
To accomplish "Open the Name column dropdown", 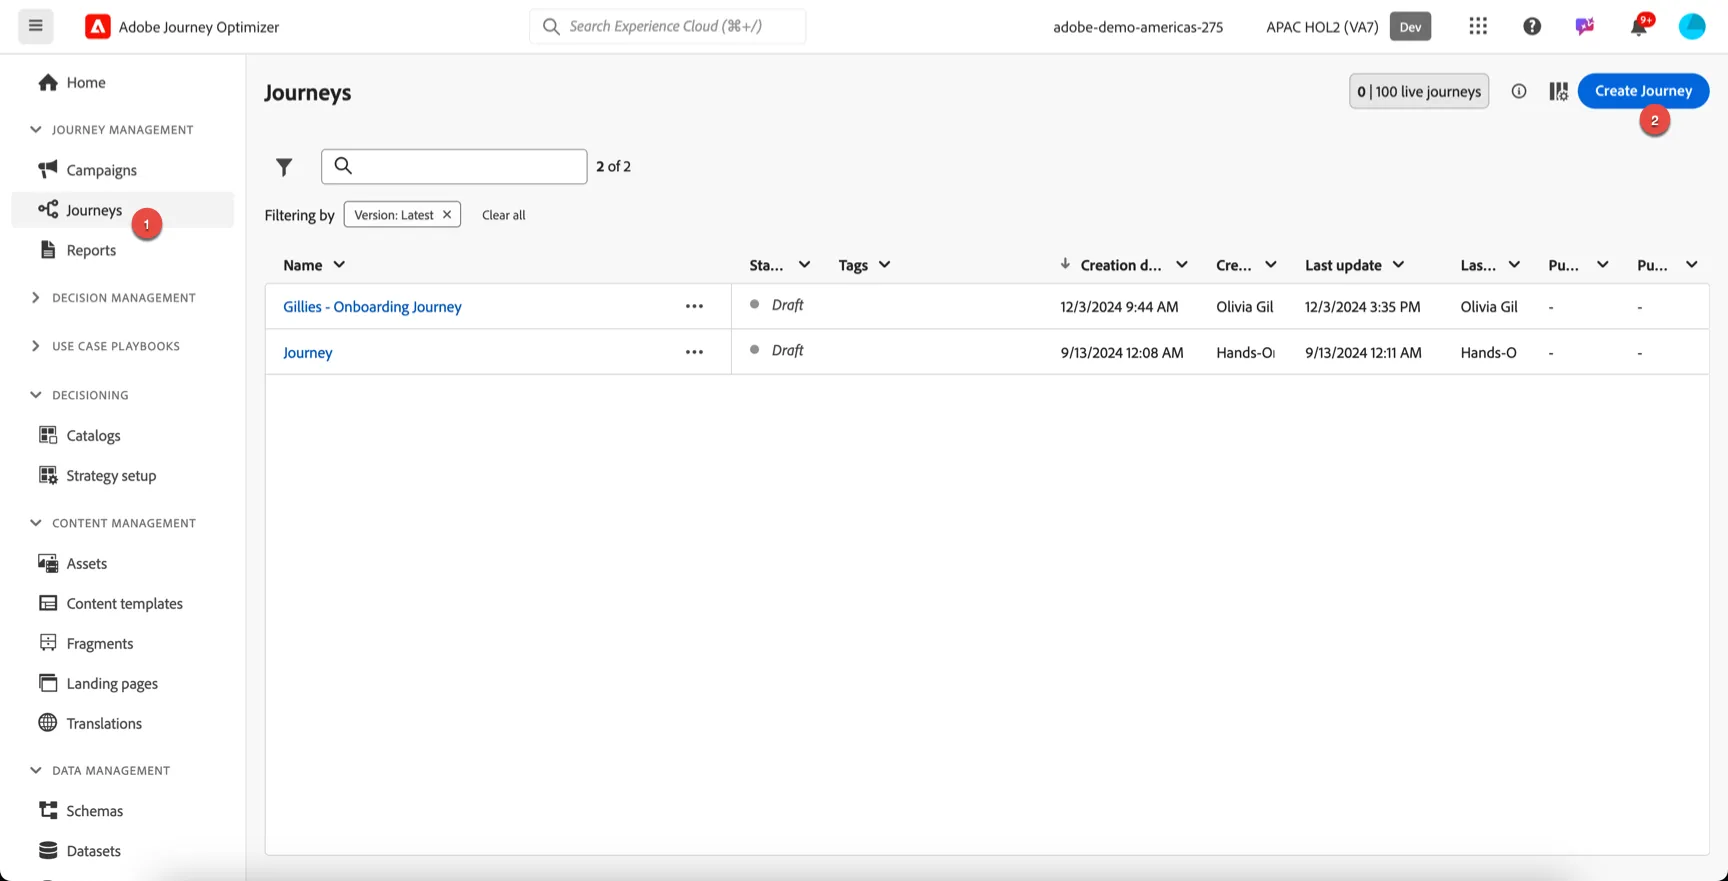I will (339, 265).
